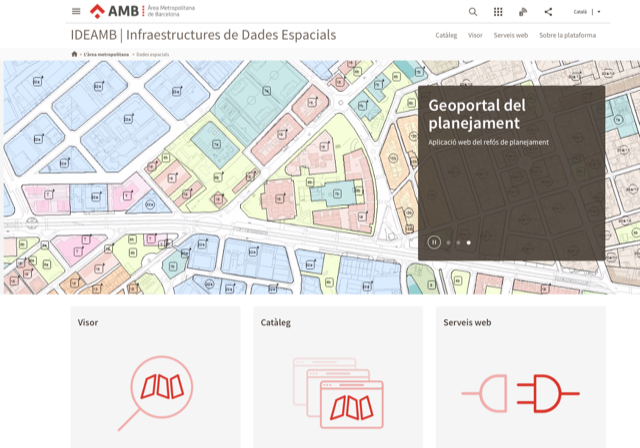
Task: Go to home via breadcrumb house icon
Action: (x=75, y=53)
